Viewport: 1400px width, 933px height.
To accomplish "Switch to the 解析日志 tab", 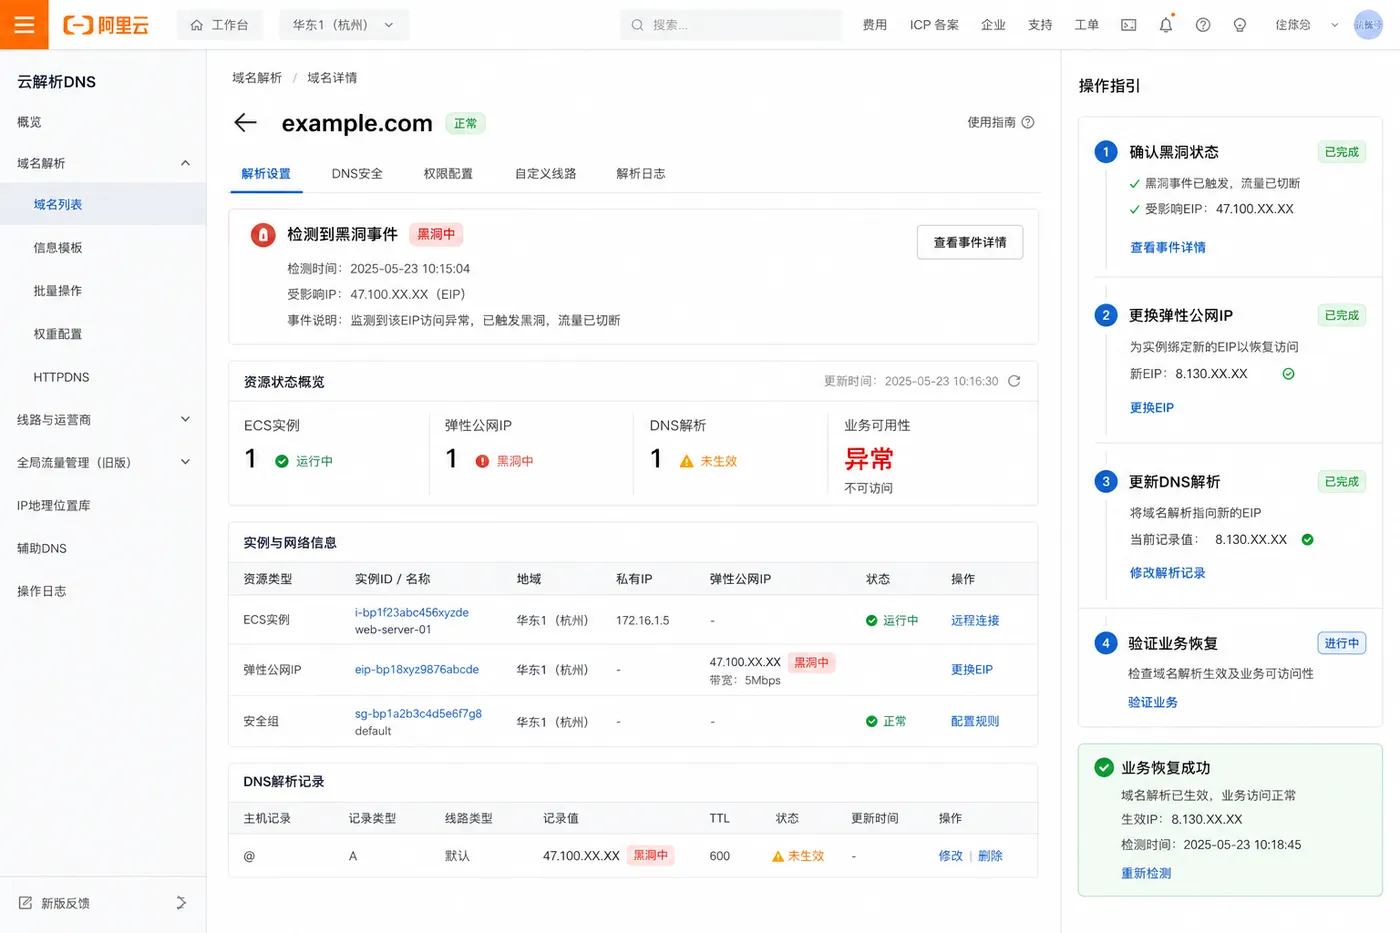I will coord(641,173).
